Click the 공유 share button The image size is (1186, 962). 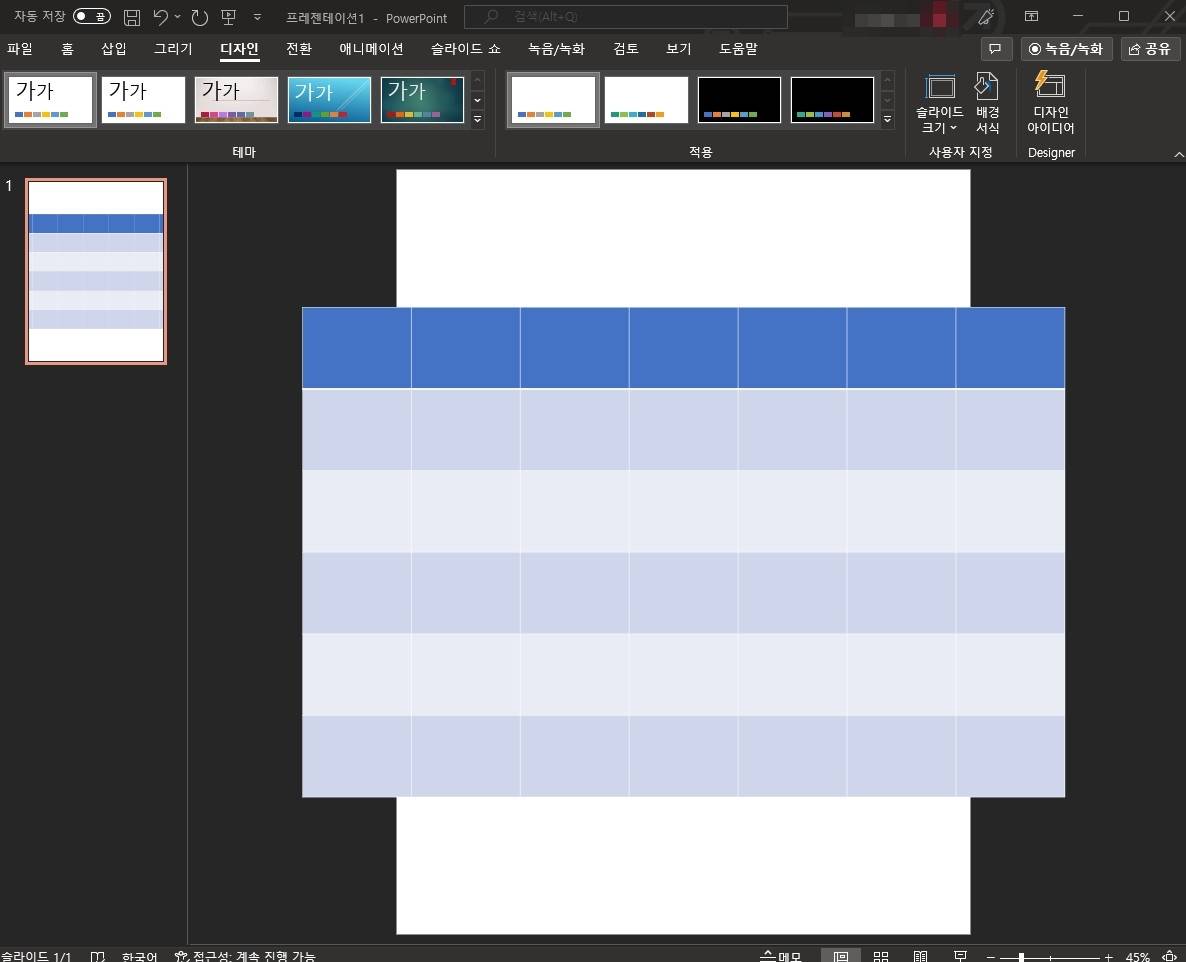click(x=1150, y=49)
